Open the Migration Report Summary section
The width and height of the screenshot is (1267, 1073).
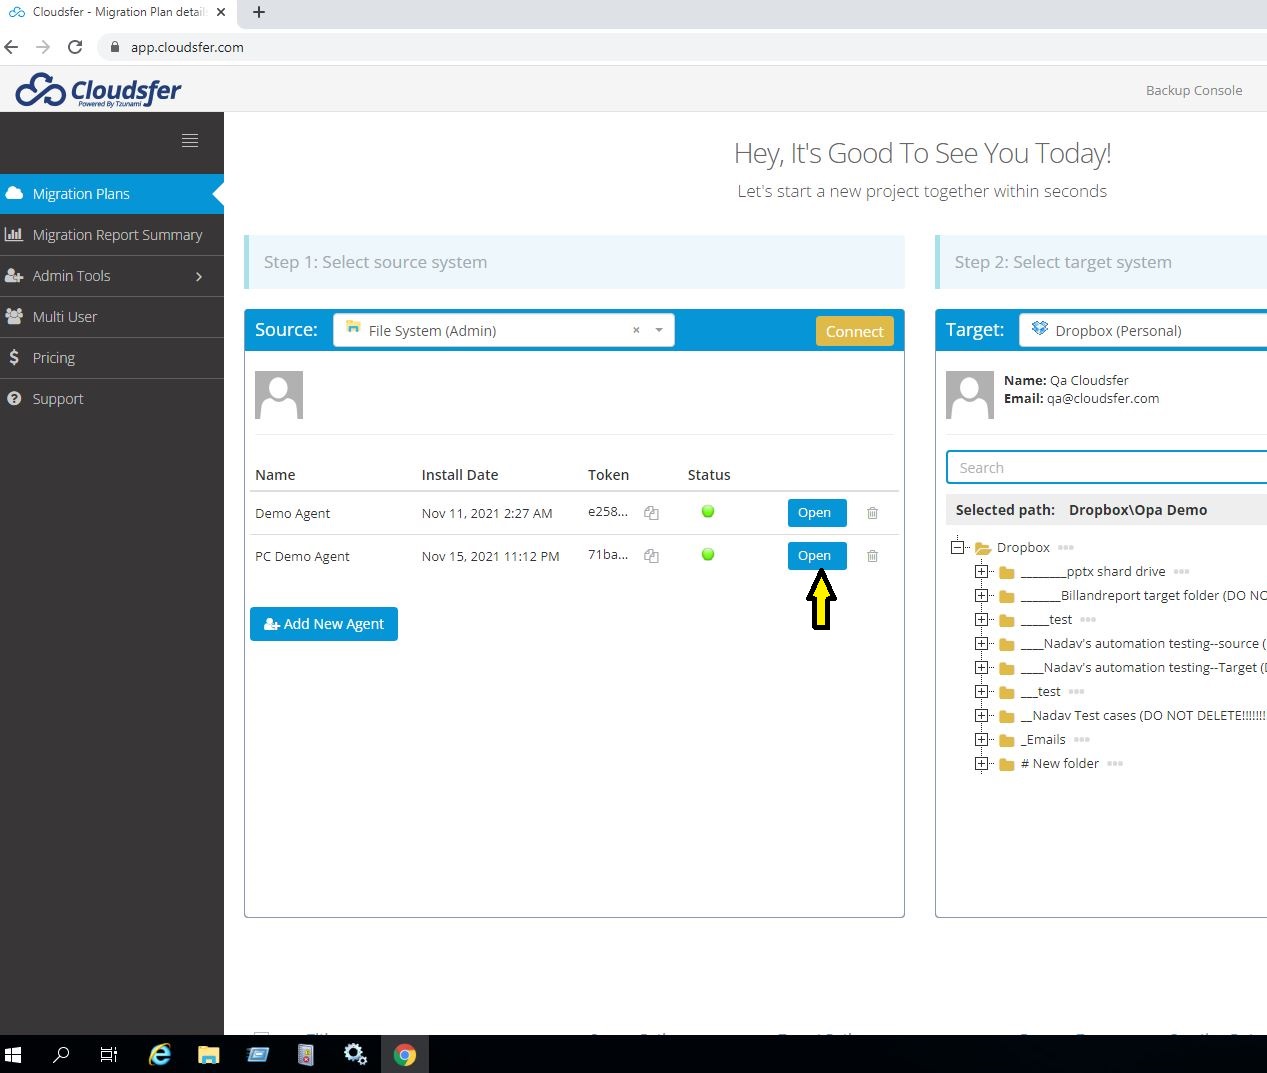tap(118, 234)
